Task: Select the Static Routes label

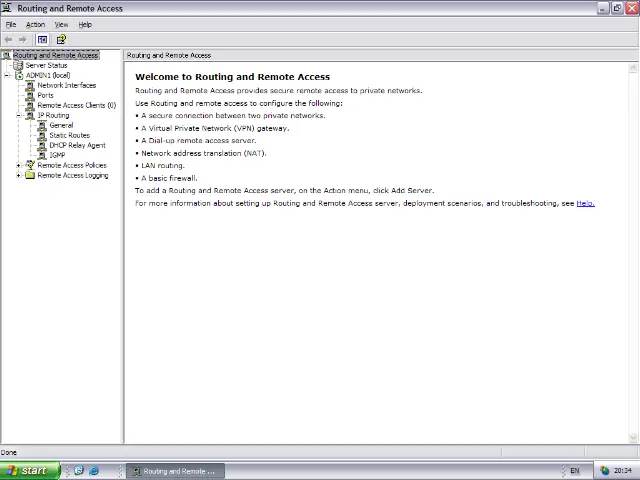Action: [69, 136]
